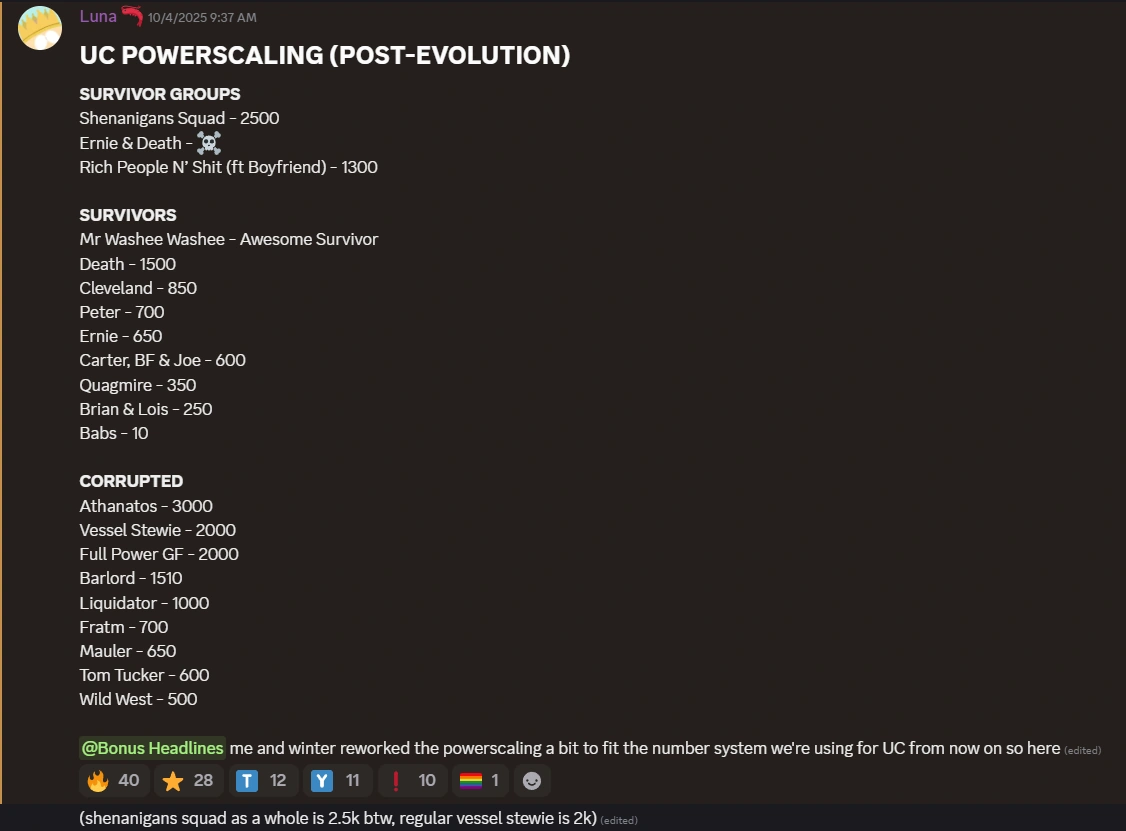
Task: Click the Mr Washee Washee line
Action: click(x=228, y=239)
